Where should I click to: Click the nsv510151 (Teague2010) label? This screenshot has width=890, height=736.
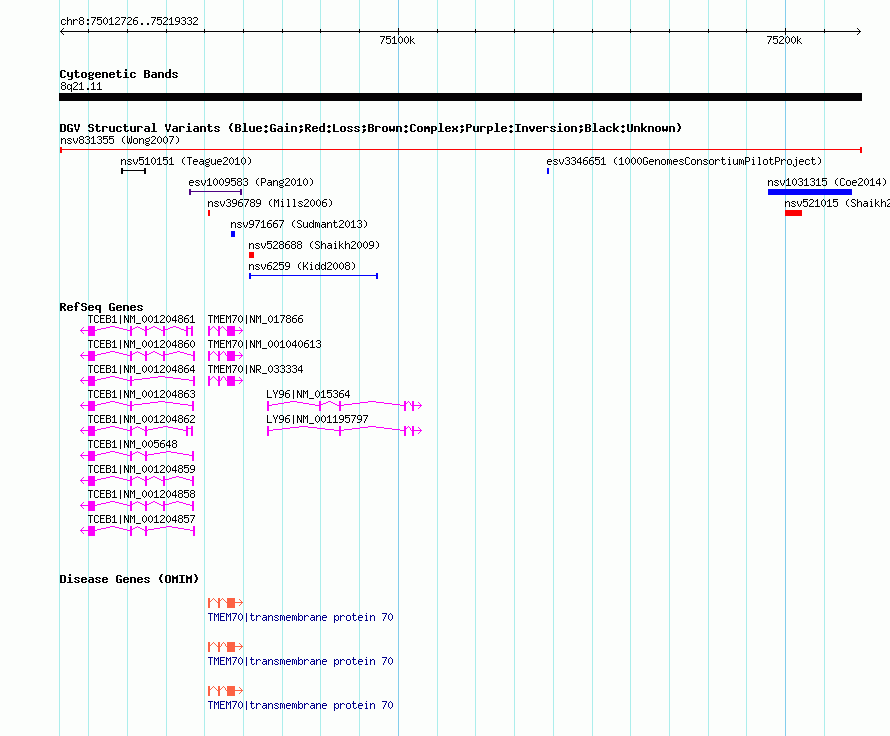click(186, 161)
